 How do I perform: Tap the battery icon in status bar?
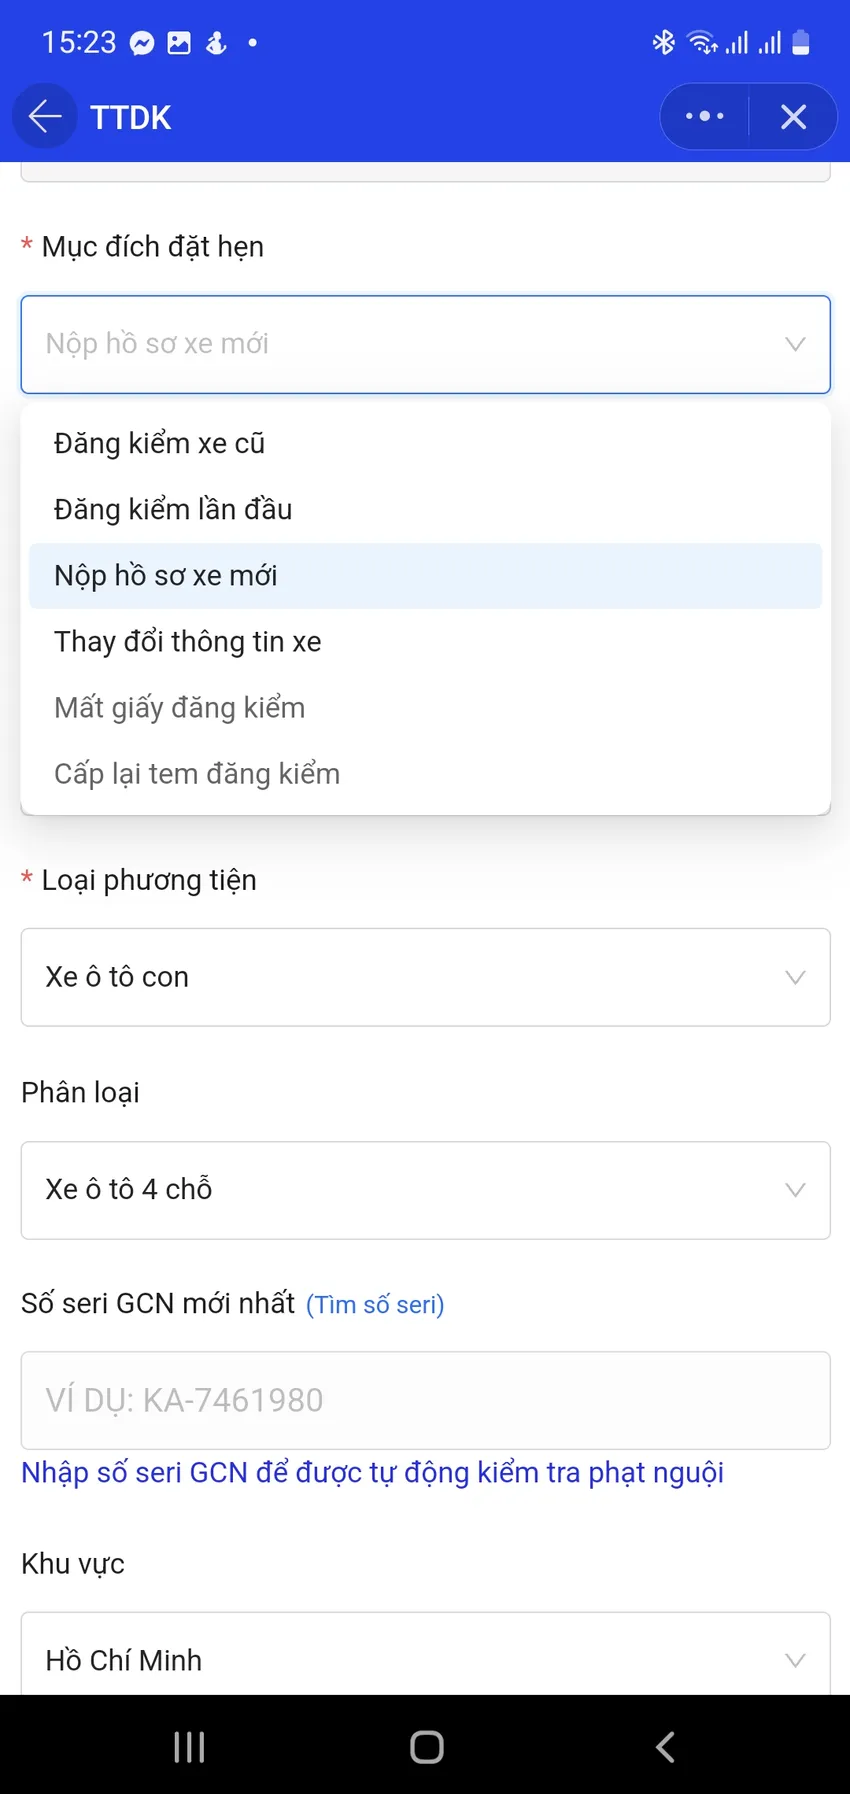click(801, 43)
